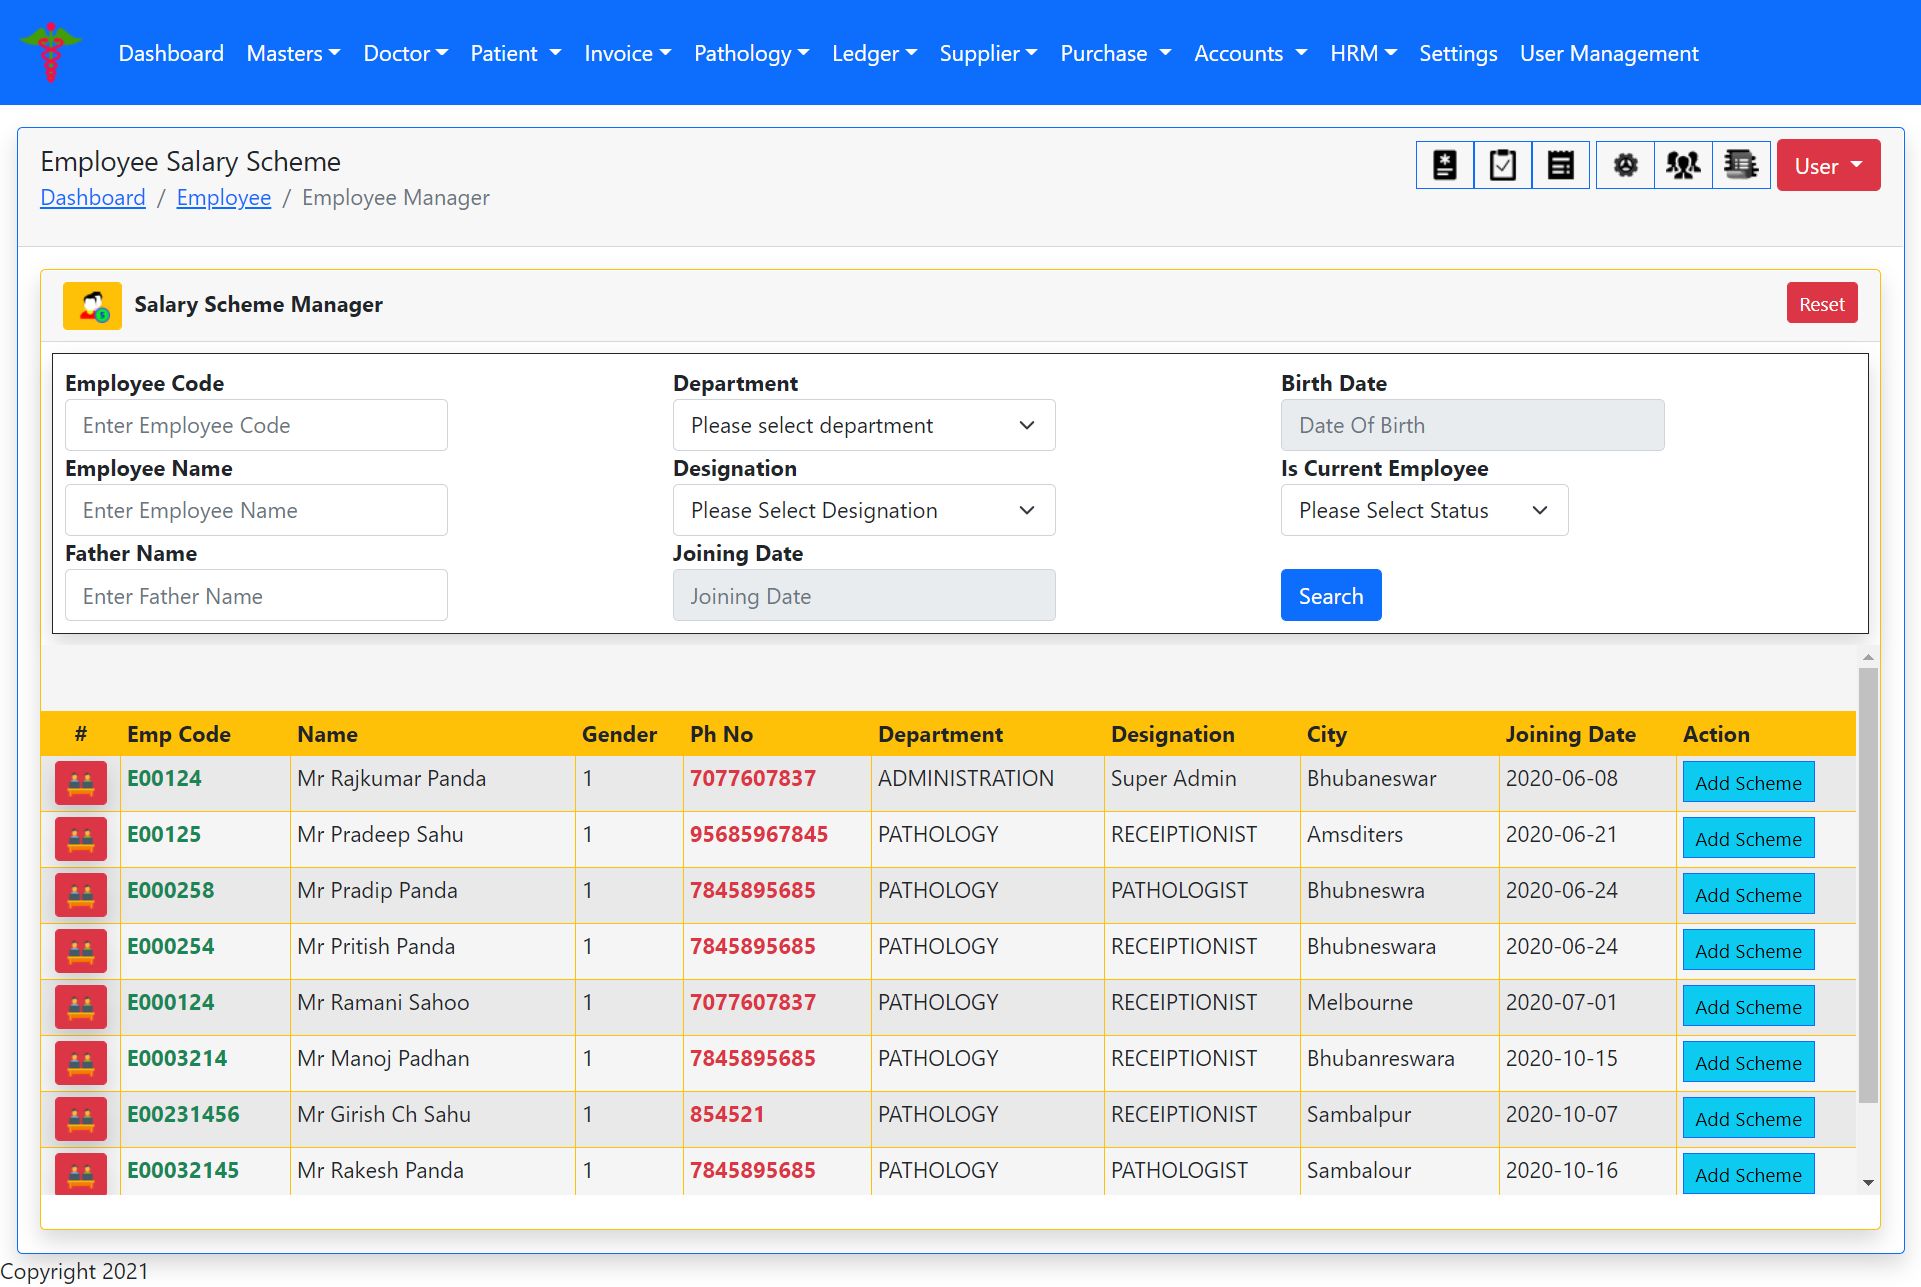Click the people group toolbar icon
Image resolution: width=1921 pixels, height=1287 pixels.
(x=1683, y=165)
